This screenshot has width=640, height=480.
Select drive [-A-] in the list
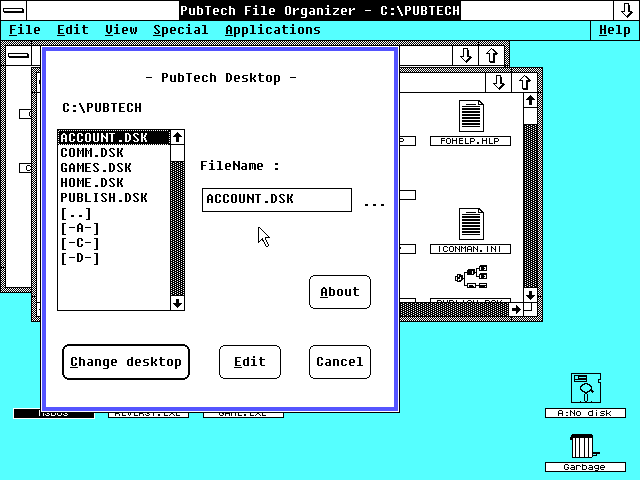pyautogui.click(x=114, y=228)
